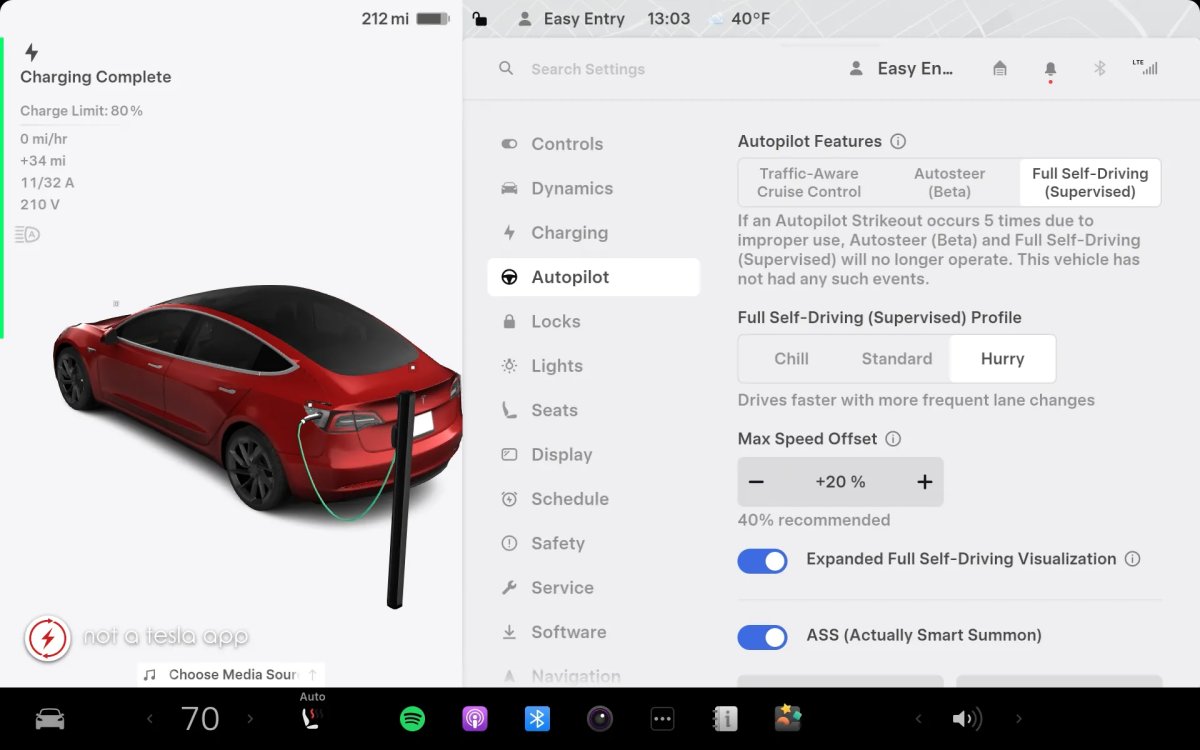This screenshot has width=1200, height=750.
Task: Go to the Locks settings section
Action: pos(555,322)
